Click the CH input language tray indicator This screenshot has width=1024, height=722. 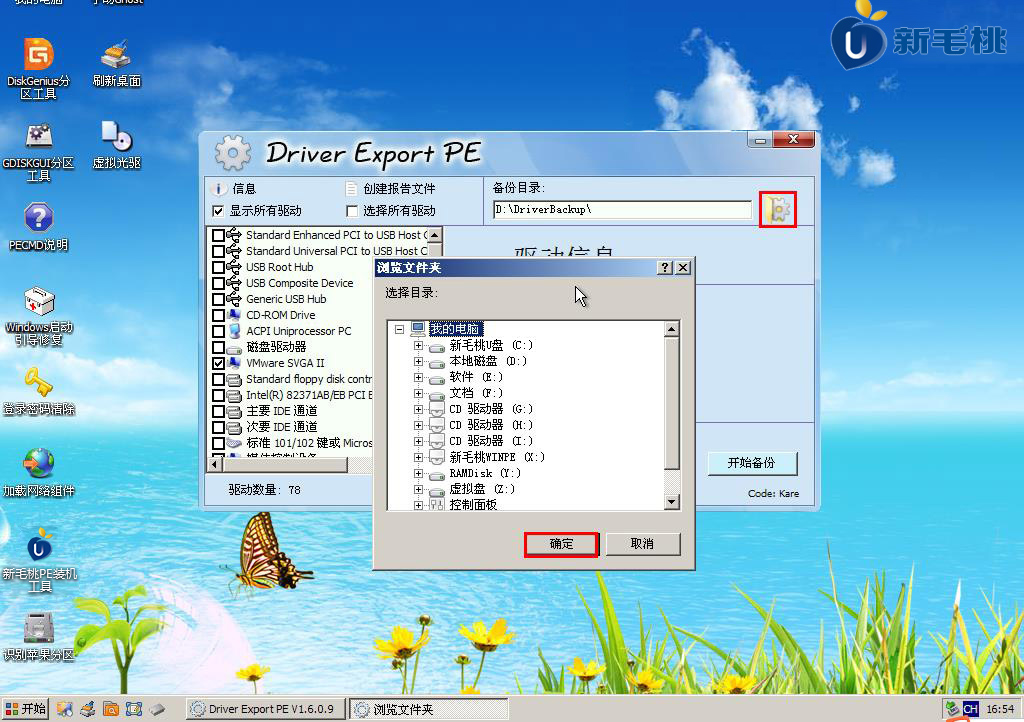click(x=970, y=709)
